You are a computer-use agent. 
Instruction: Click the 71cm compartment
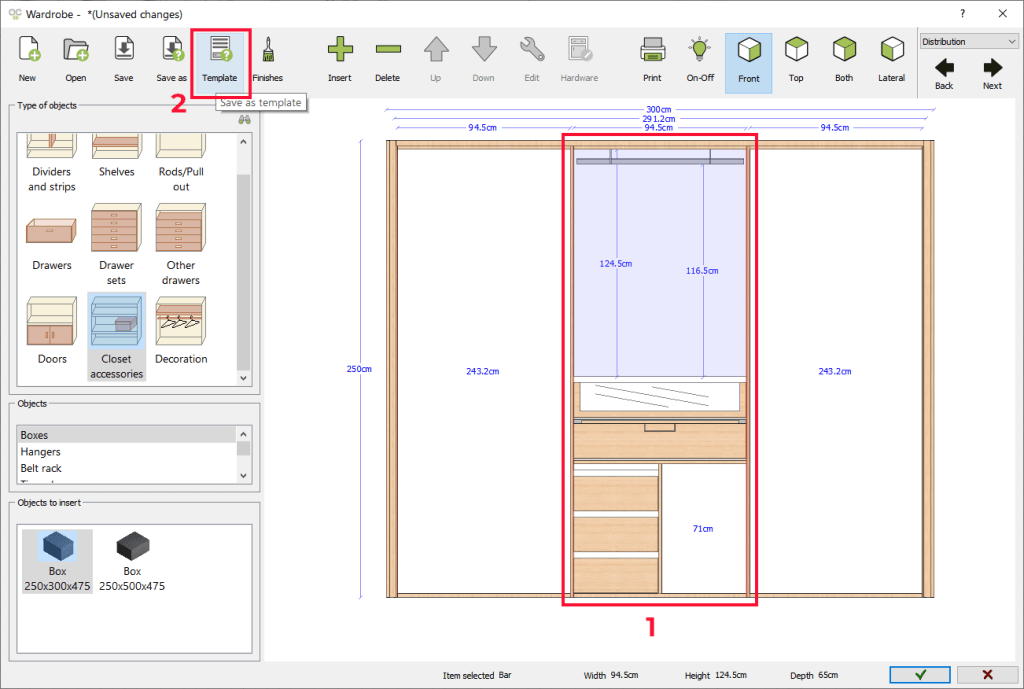(x=703, y=528)
